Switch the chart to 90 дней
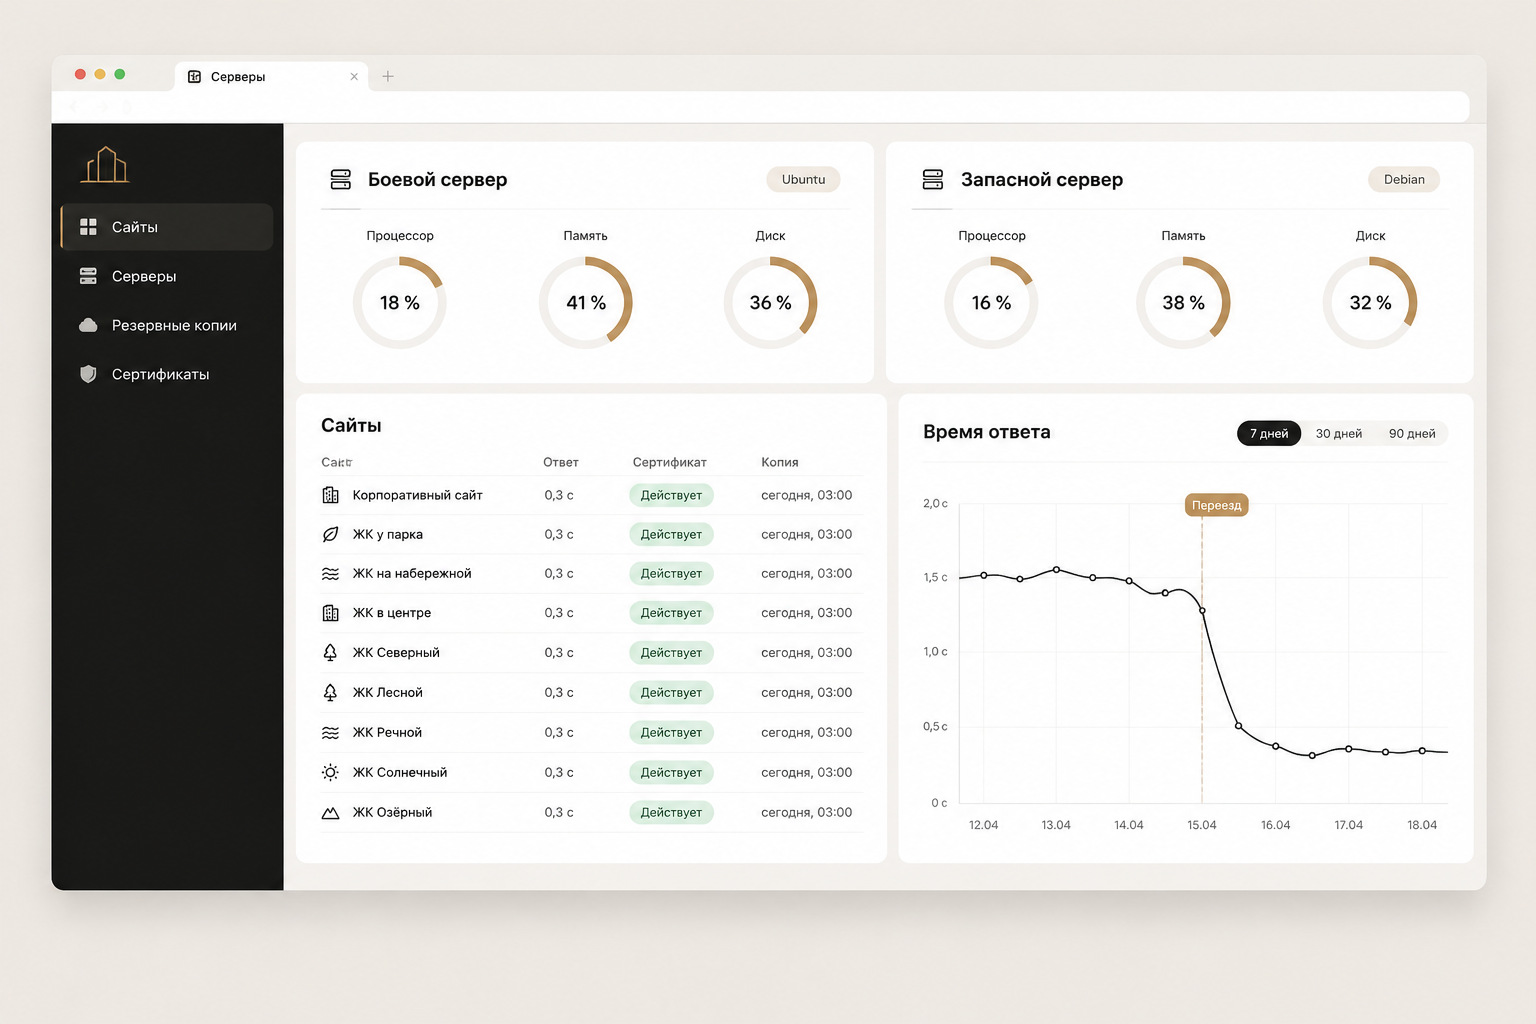 coord(1412,433)
